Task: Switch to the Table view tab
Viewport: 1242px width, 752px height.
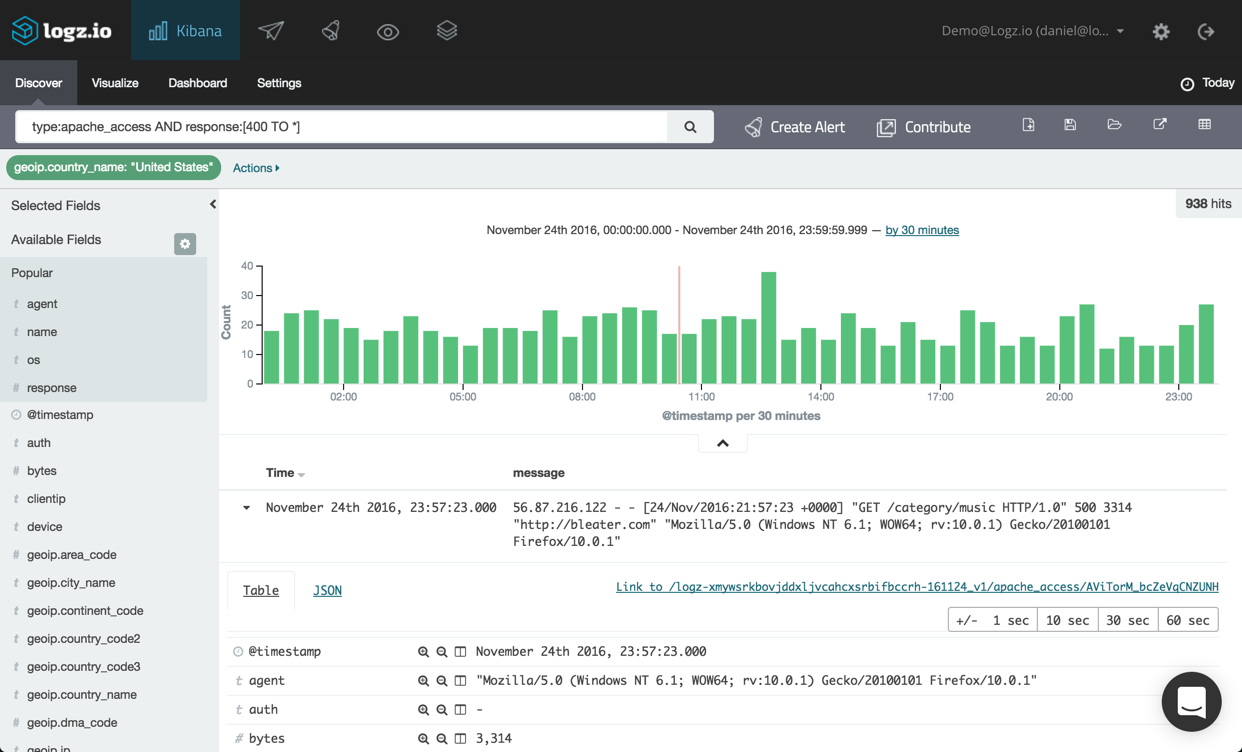Action: click(x=261, y=590)
